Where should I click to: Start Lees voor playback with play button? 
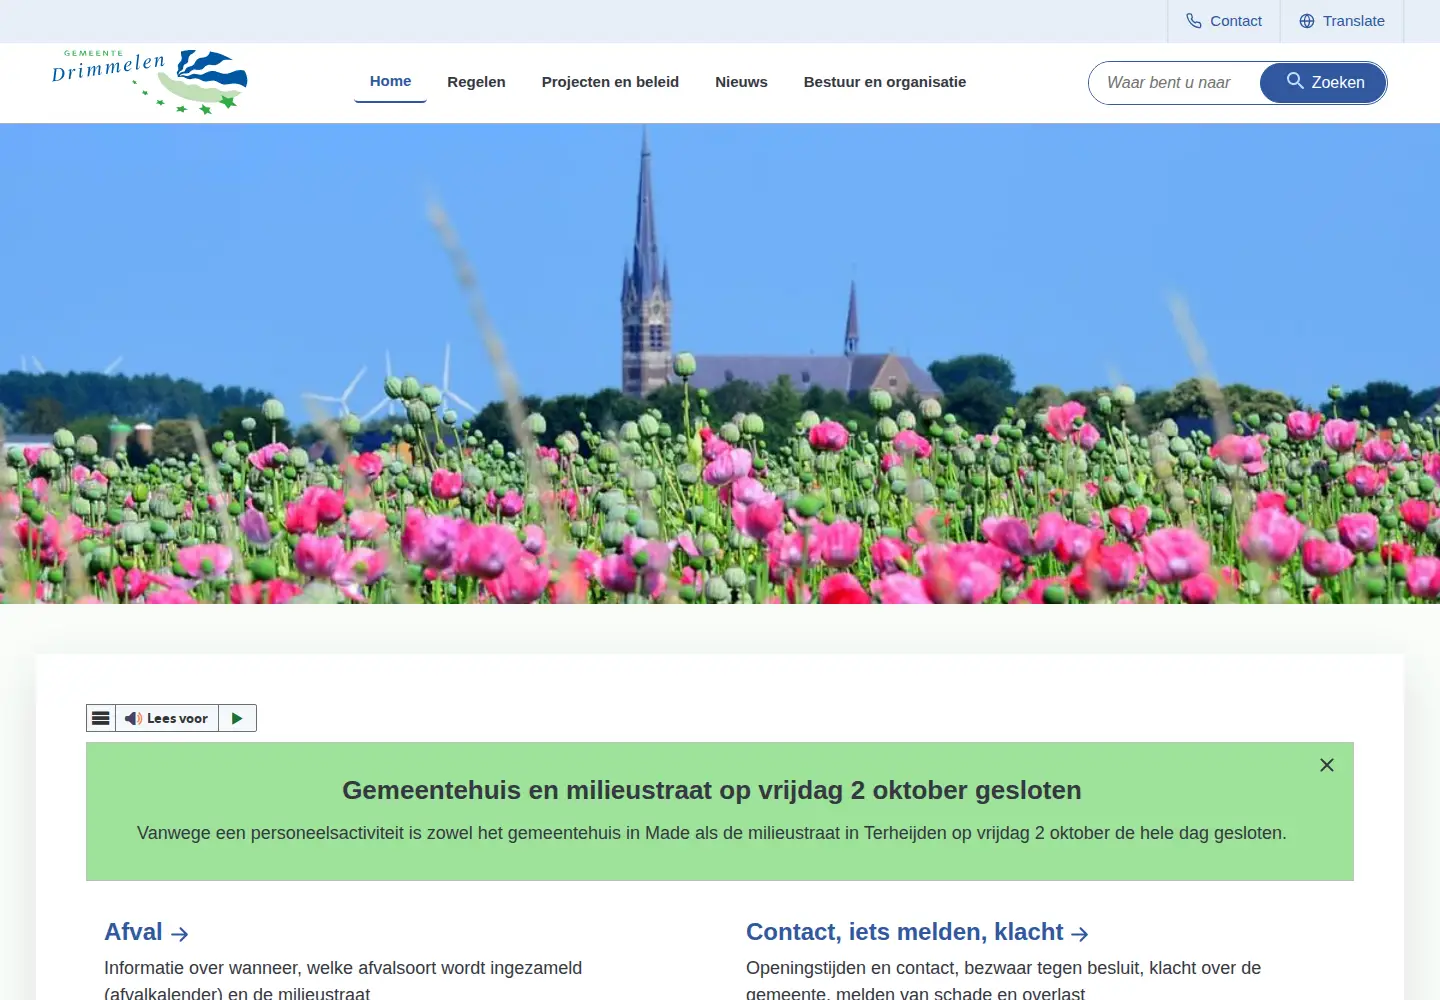tap(237, 718)
